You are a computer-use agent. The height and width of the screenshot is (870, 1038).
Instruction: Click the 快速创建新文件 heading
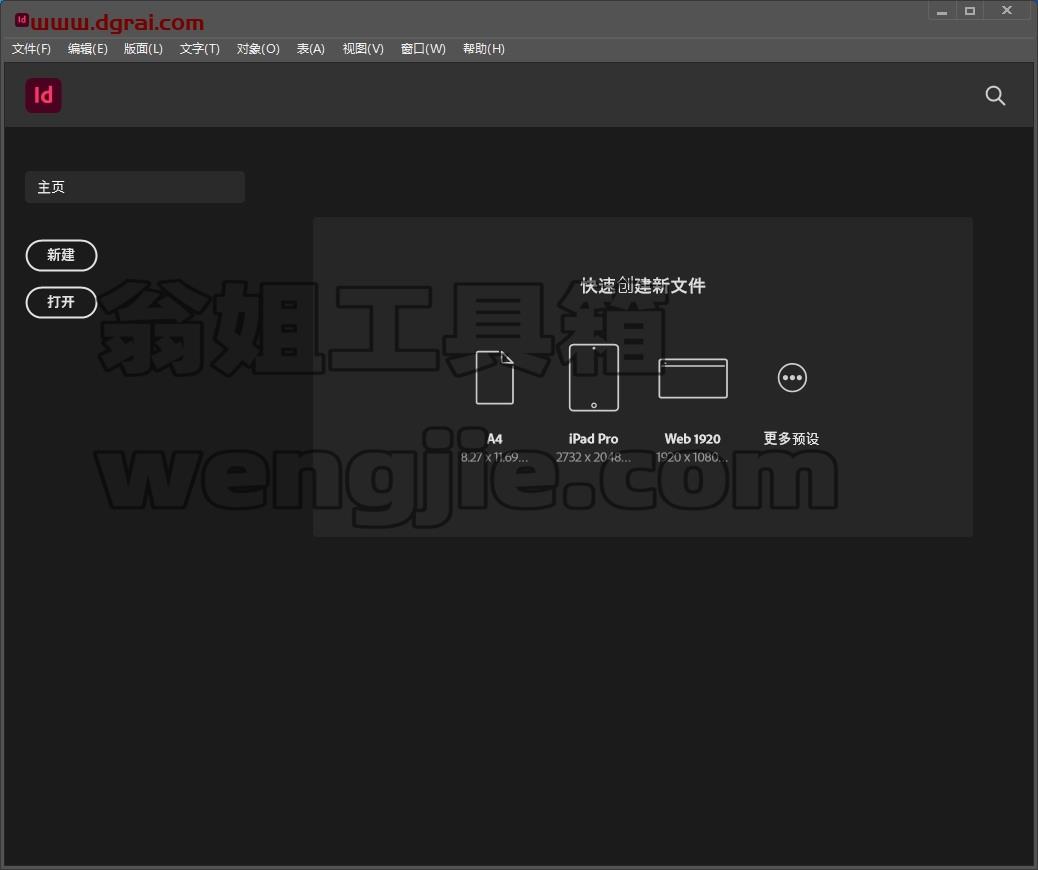643,286
